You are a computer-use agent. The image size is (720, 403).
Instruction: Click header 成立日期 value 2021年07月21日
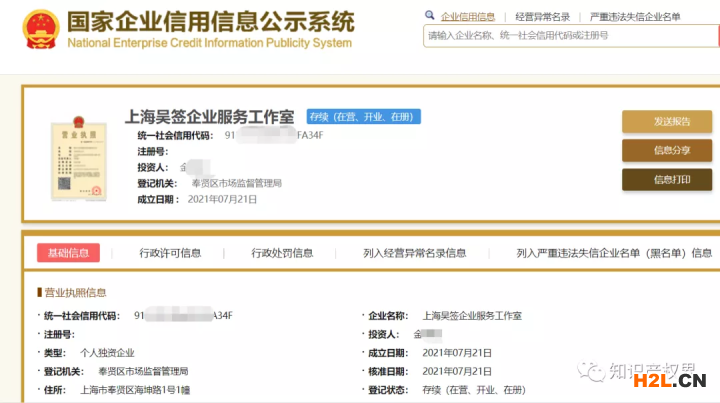click(x=222, y=199)
